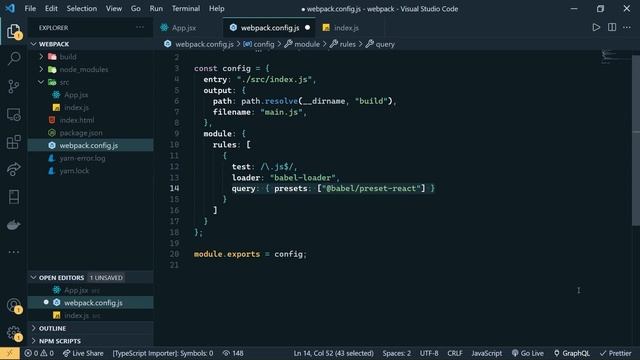
Task: Open the View menu
Action: click(x=114, y=9)
